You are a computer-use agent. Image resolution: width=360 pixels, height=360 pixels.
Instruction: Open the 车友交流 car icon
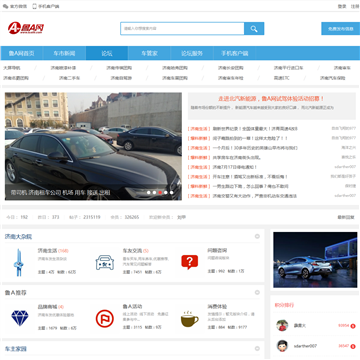(105, 263)
